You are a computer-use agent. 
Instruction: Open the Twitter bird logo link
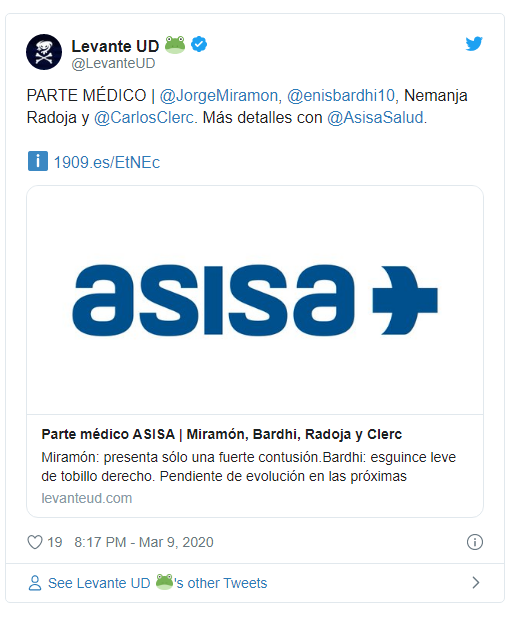[x=474, y=44]
